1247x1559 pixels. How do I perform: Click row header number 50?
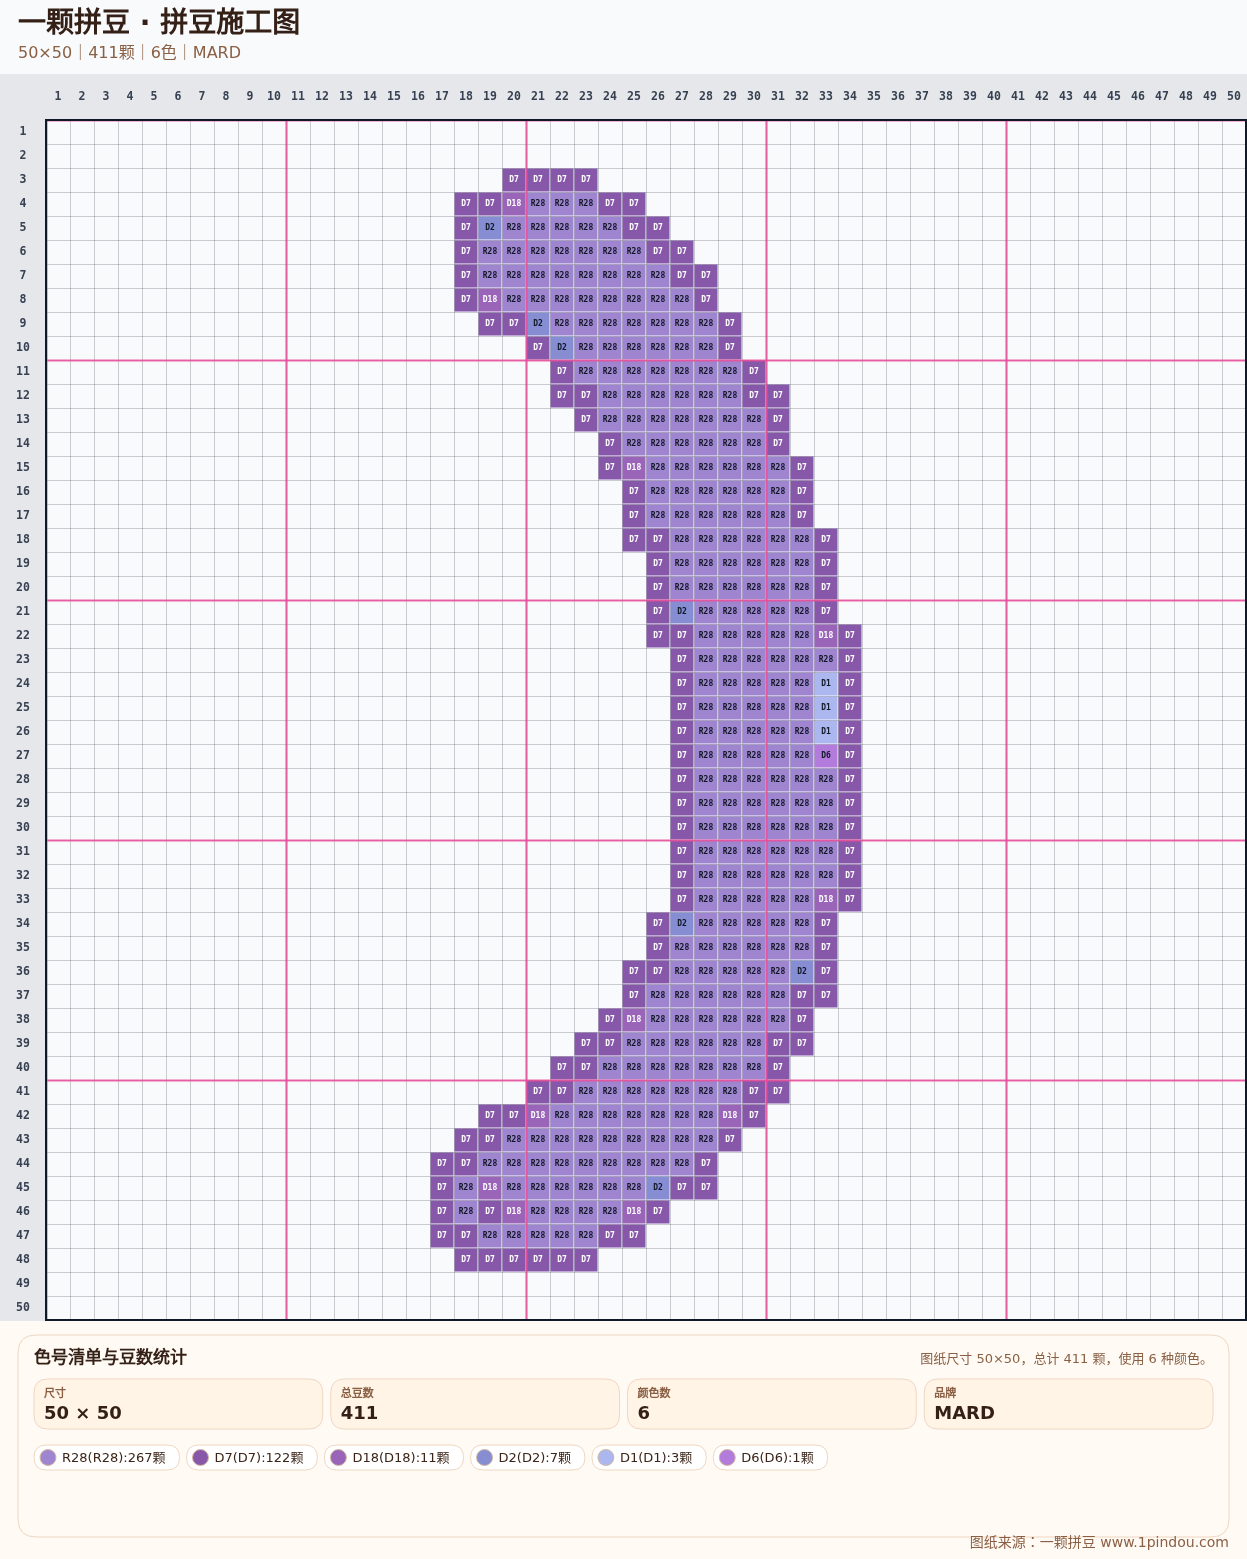point(23,1307)
